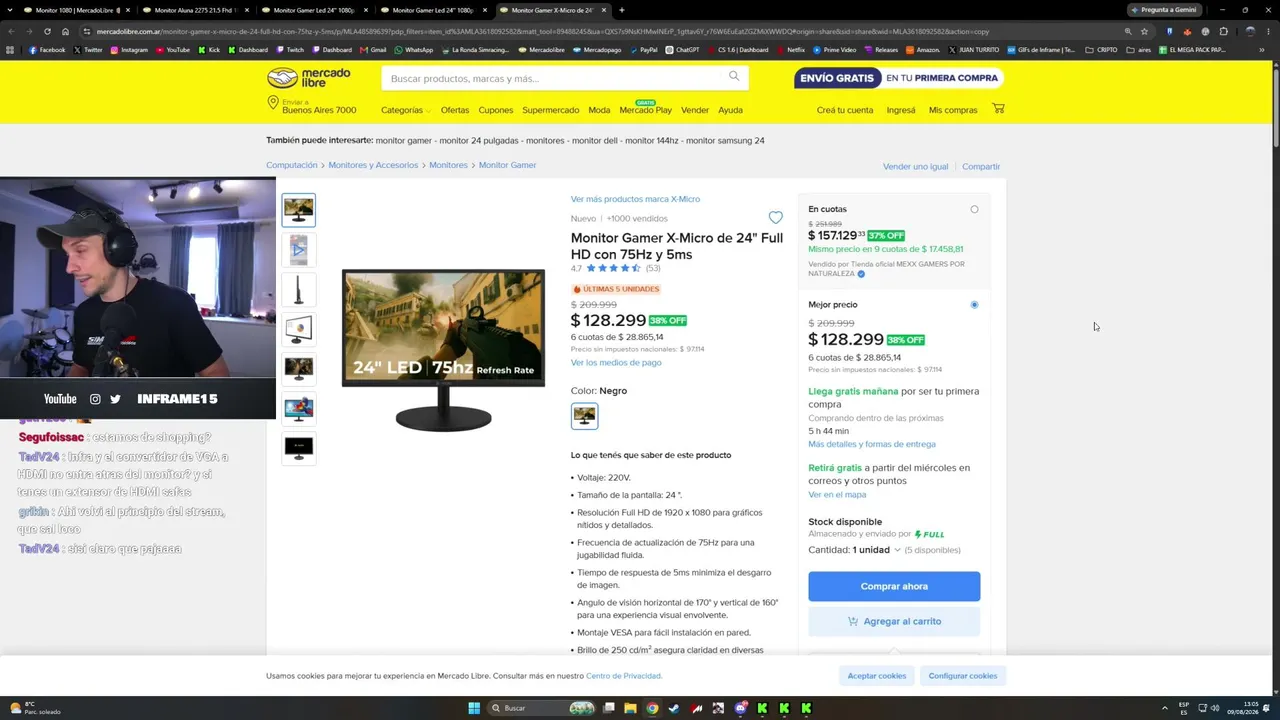
Task: Select the En cuotas payment option
Action: pyautogui.click(x=974, y=209)
